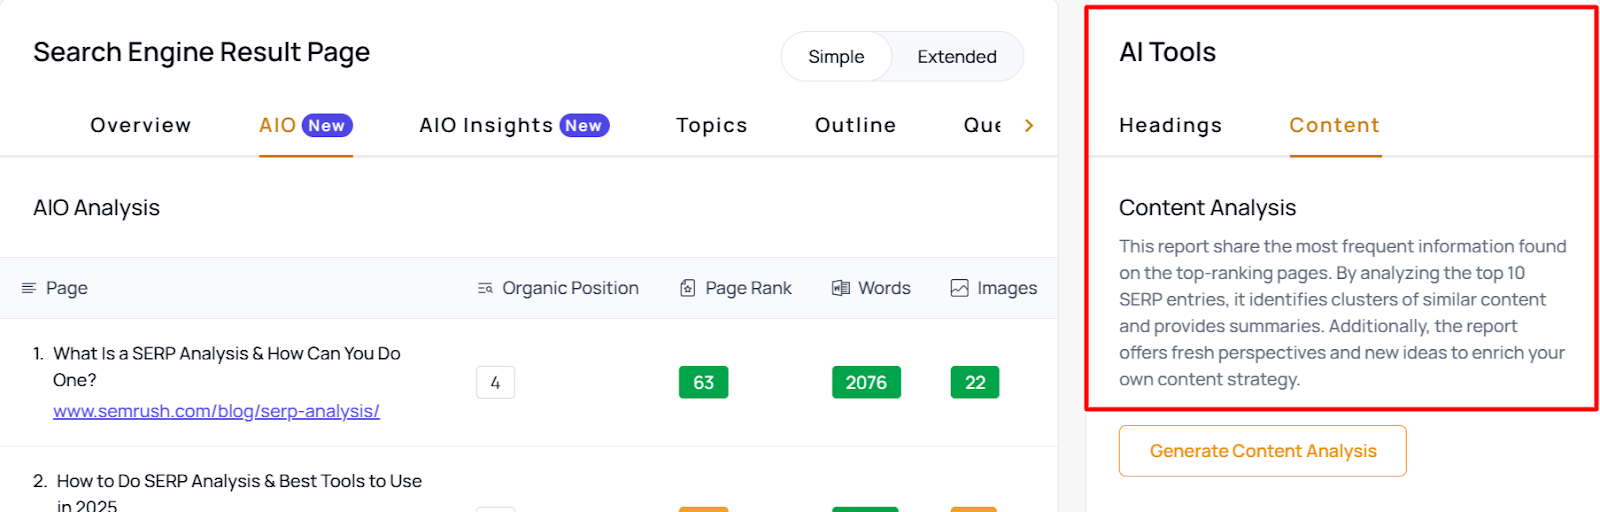Click the AI Tools panel title
Image resolution: width=1600 pixels, height=512 pixels.
click(x=1168, y=52)
